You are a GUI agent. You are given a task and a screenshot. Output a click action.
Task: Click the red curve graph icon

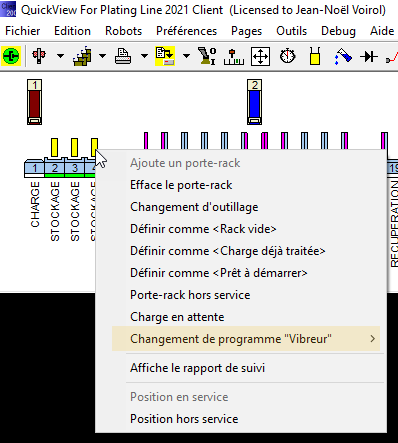click(x=392, y=56)
